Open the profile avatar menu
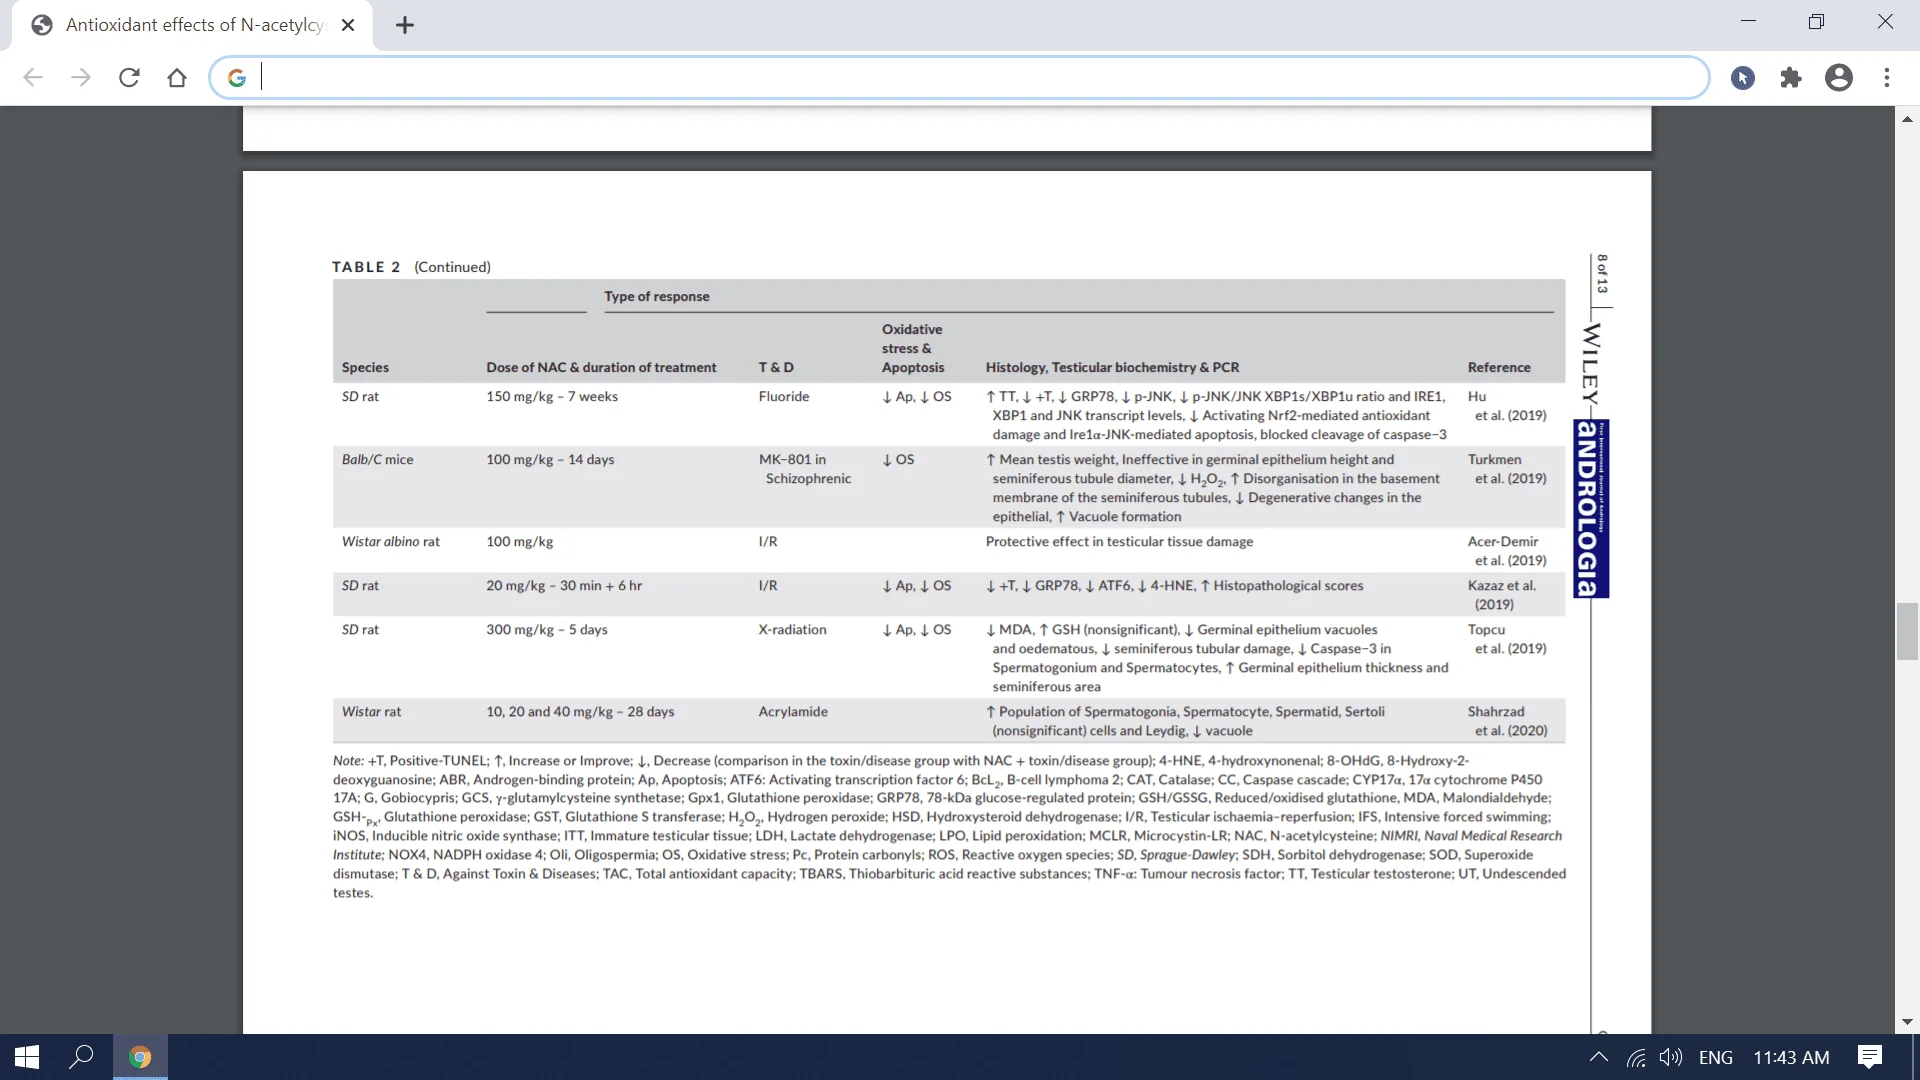This screenshot has height=1080, width=1920. point(1839,78)
